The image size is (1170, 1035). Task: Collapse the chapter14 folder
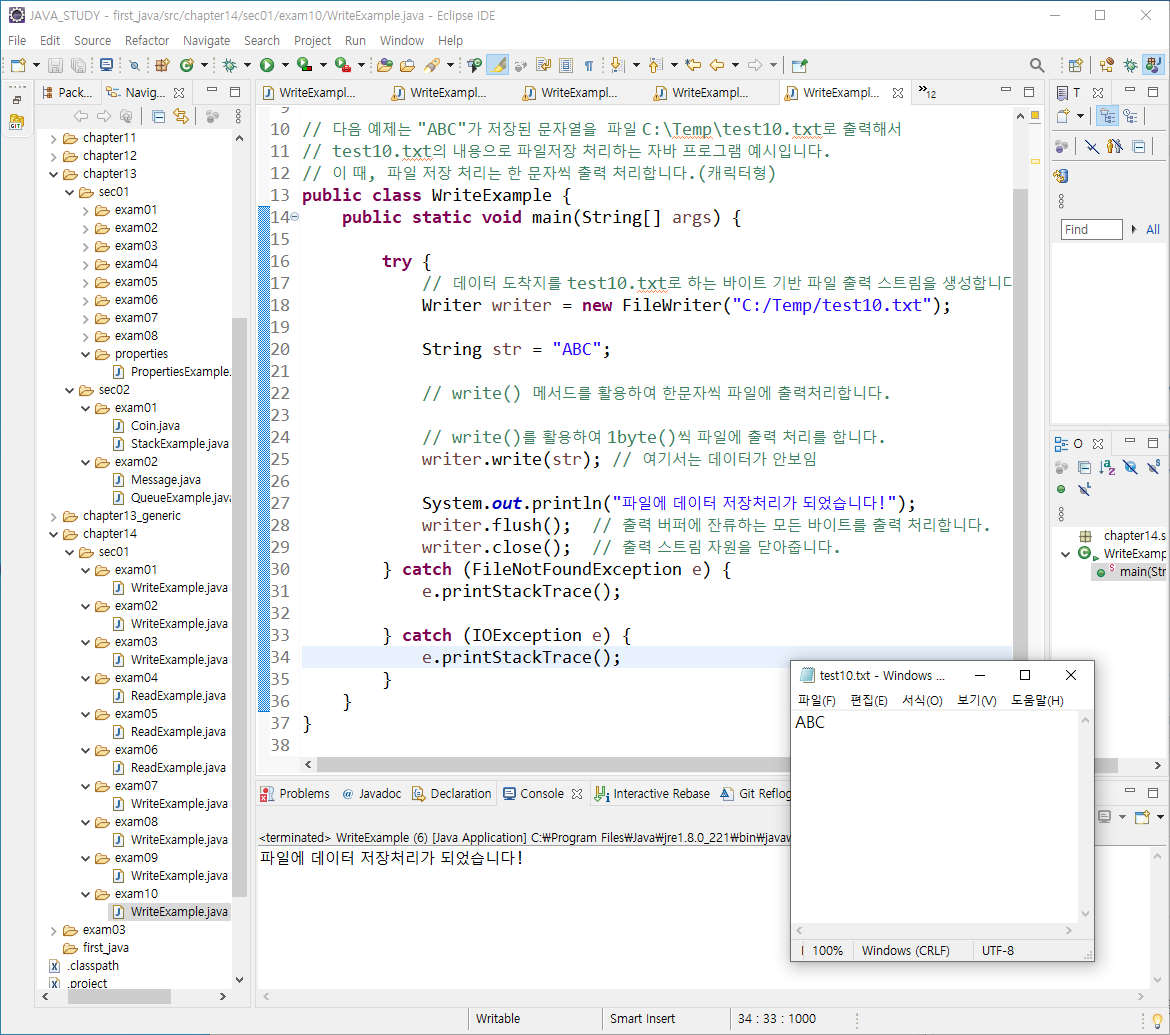point(54,534)
